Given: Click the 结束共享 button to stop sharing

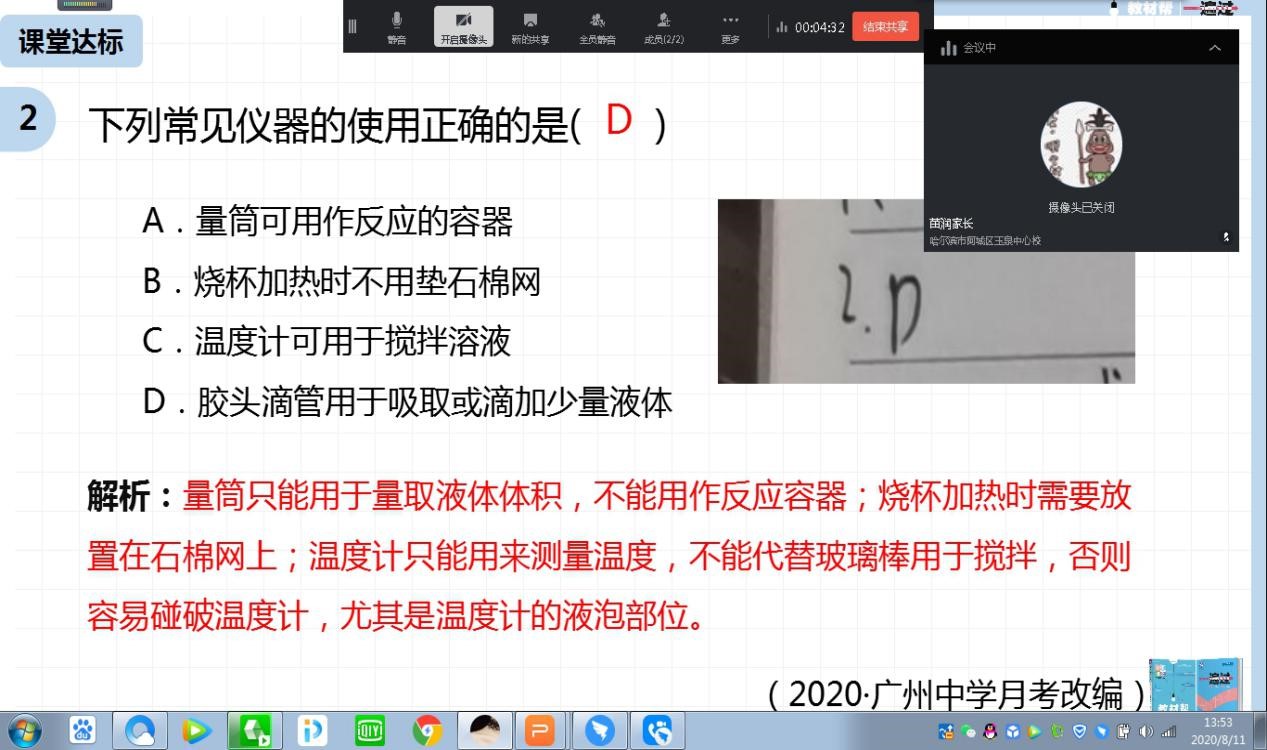Looking at the screenshot, I should click(x=885, y=27).
